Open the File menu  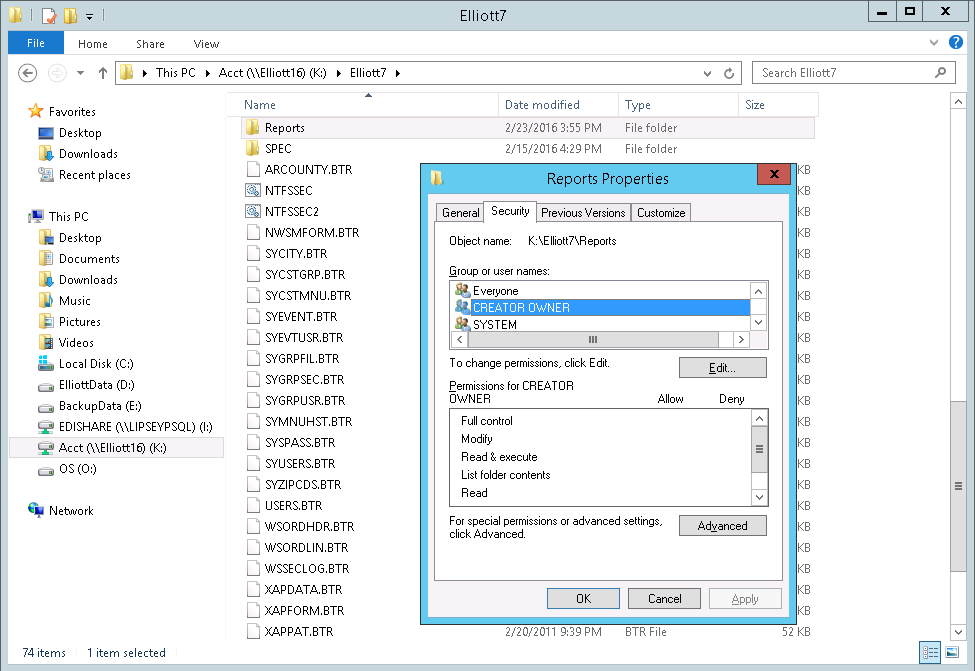point(35,43)
